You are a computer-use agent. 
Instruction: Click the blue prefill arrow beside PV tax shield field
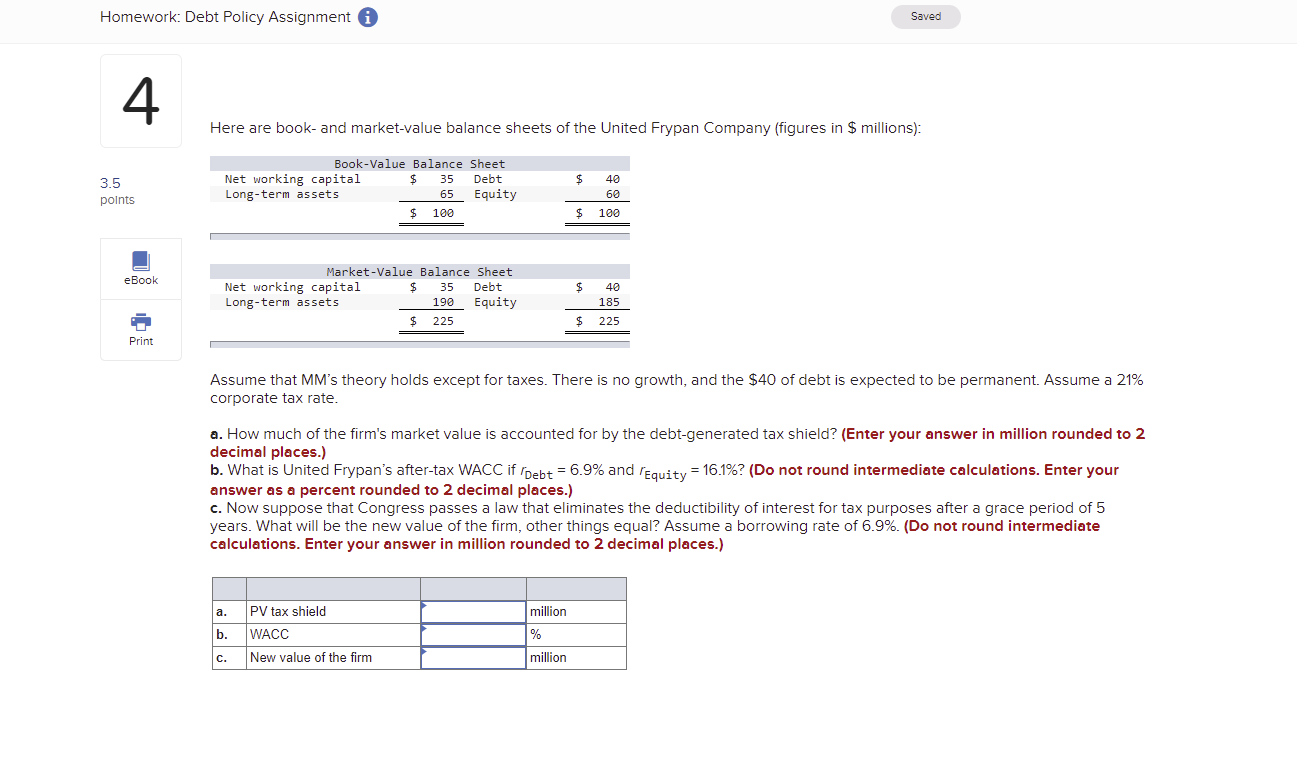click(426, 606)
